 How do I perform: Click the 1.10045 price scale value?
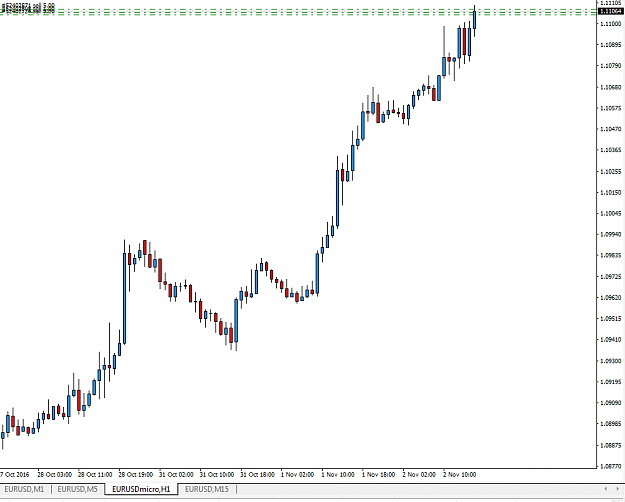click(611, 214)
